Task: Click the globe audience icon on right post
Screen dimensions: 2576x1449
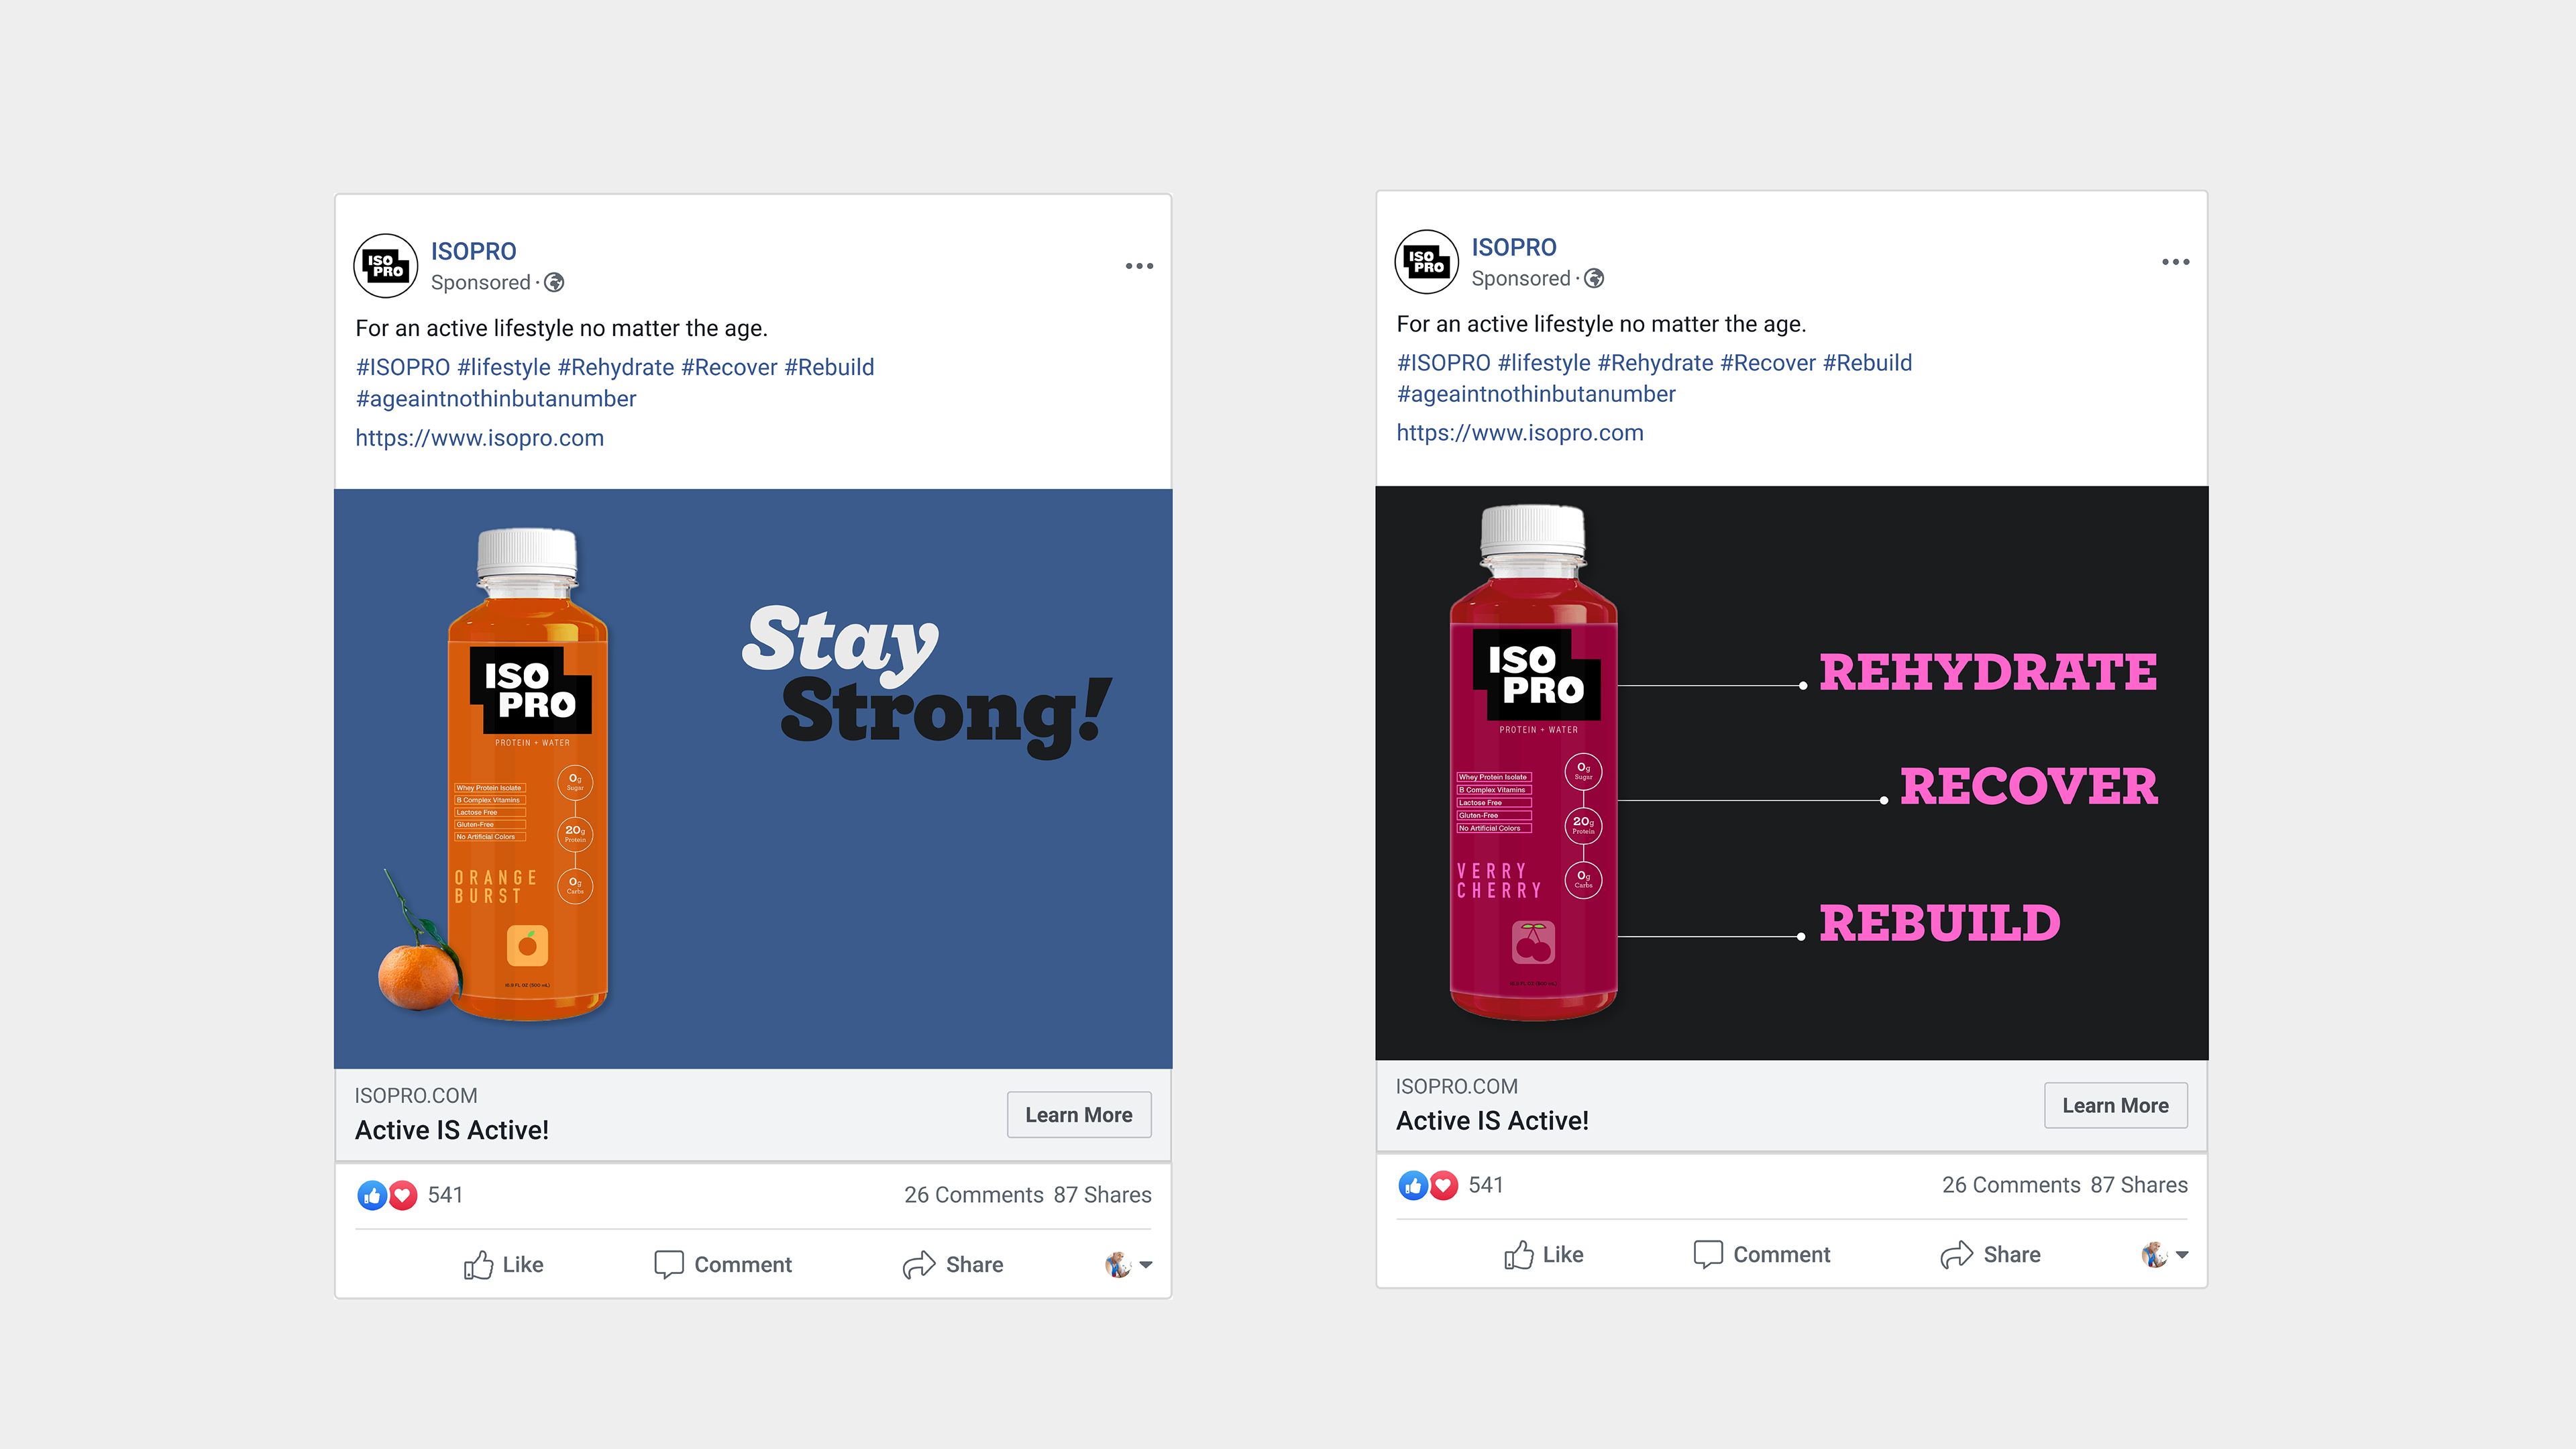Action: (1595, 279)
